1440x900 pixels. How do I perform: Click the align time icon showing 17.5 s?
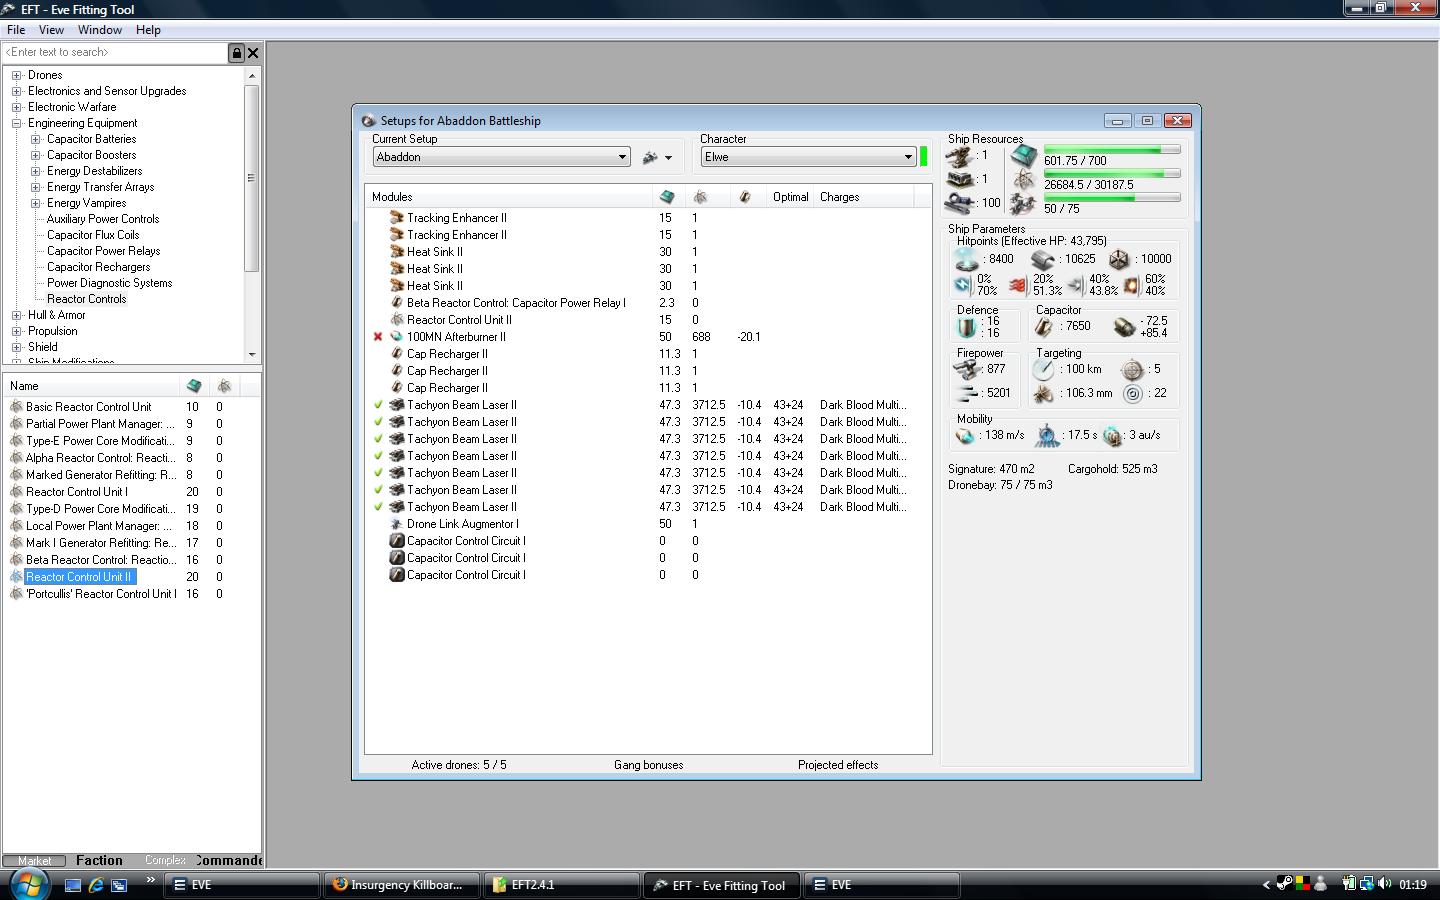1047,436
